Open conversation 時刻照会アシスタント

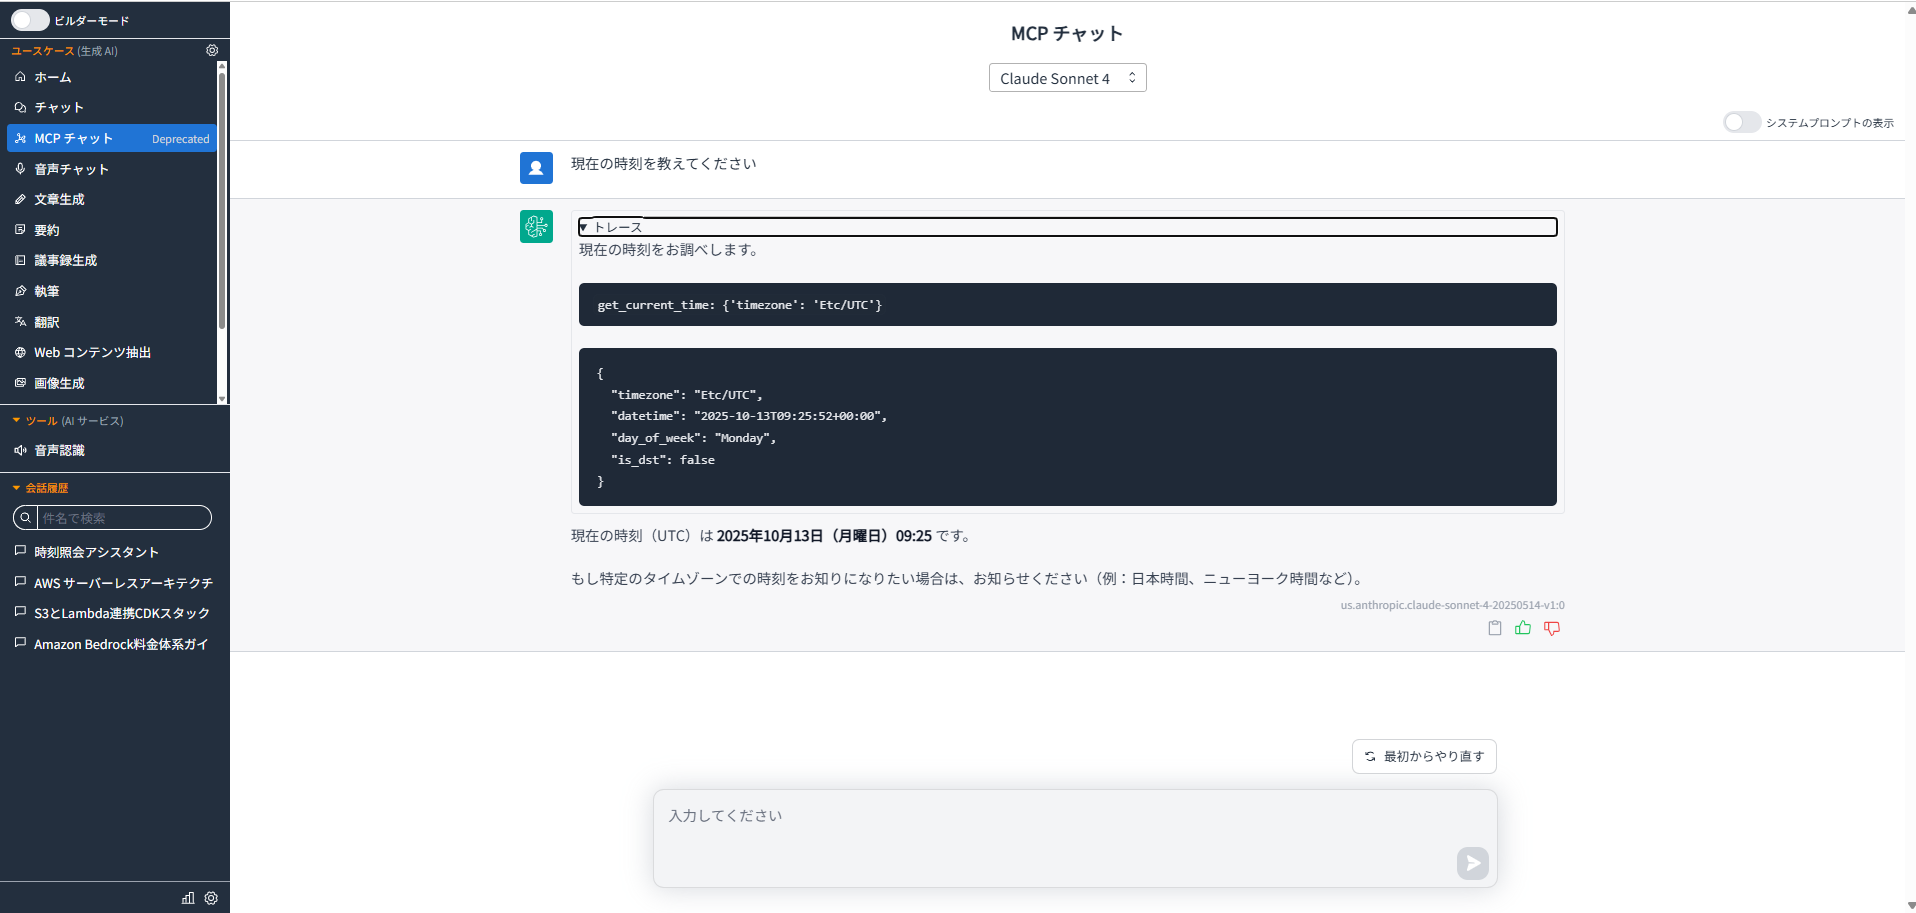pyautogui.click(x=113, y=552)
